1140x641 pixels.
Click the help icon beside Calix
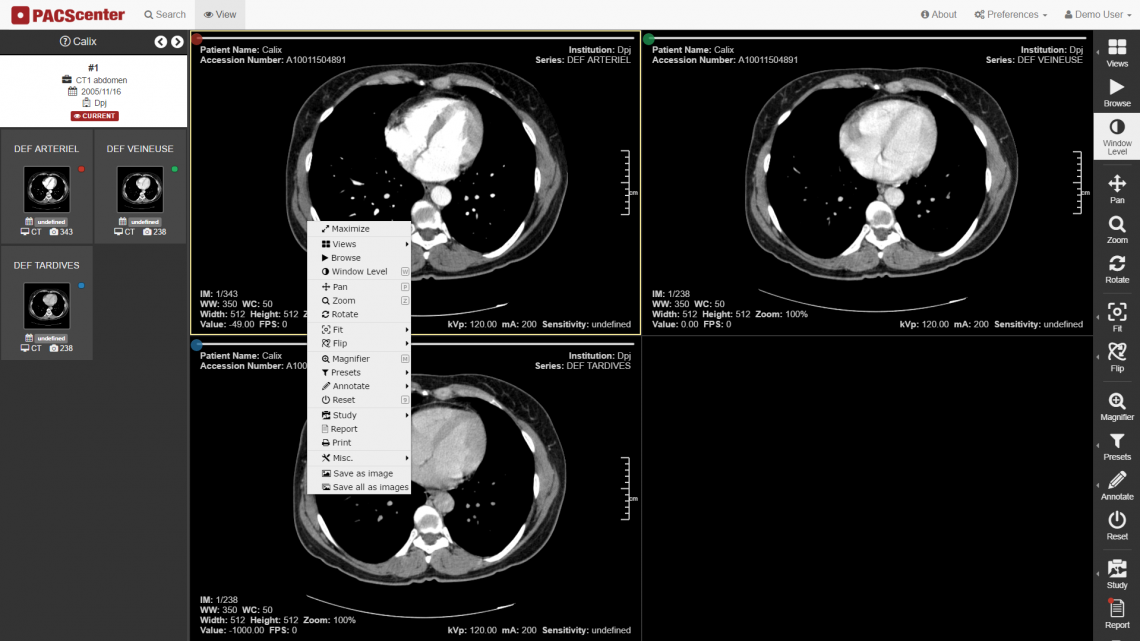click(65, 41)
